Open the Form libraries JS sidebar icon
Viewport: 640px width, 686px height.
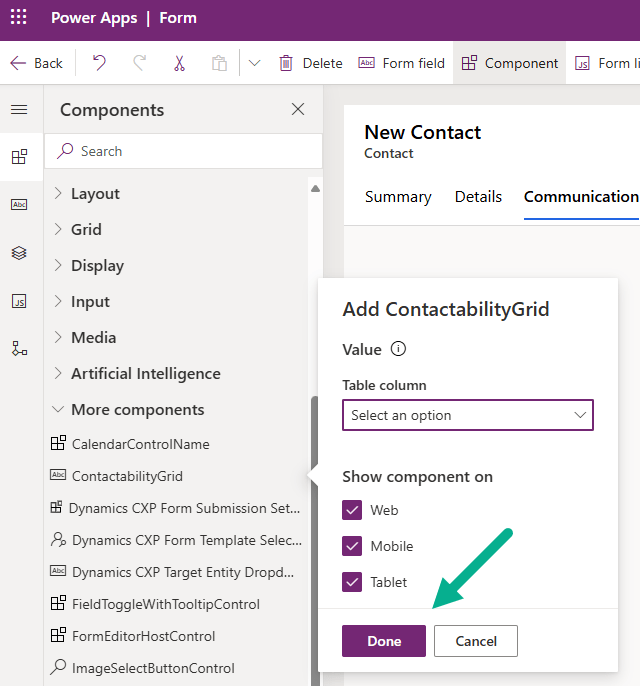coord(19,301)
